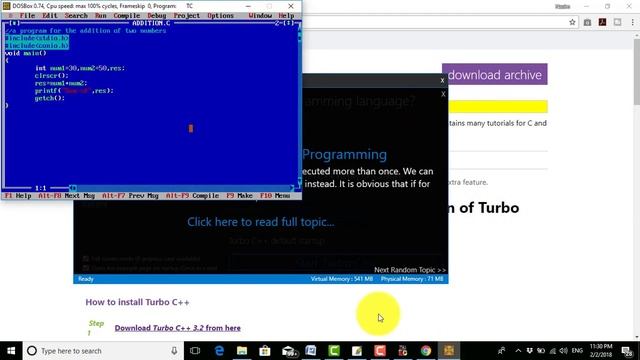Viewport: 640px width, 360px height.
Task: Click Alt-F9 Compile in status line
Action: coord(192,196)
